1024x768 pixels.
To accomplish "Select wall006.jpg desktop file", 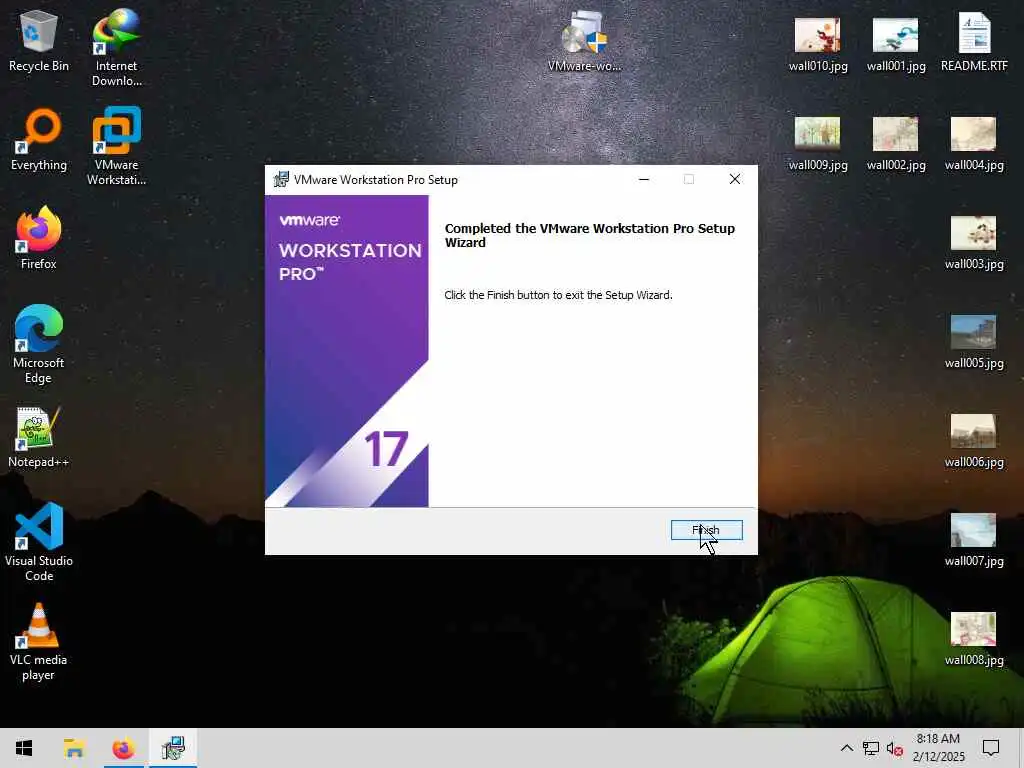I will pyautogui.click(x=974, y=441).
